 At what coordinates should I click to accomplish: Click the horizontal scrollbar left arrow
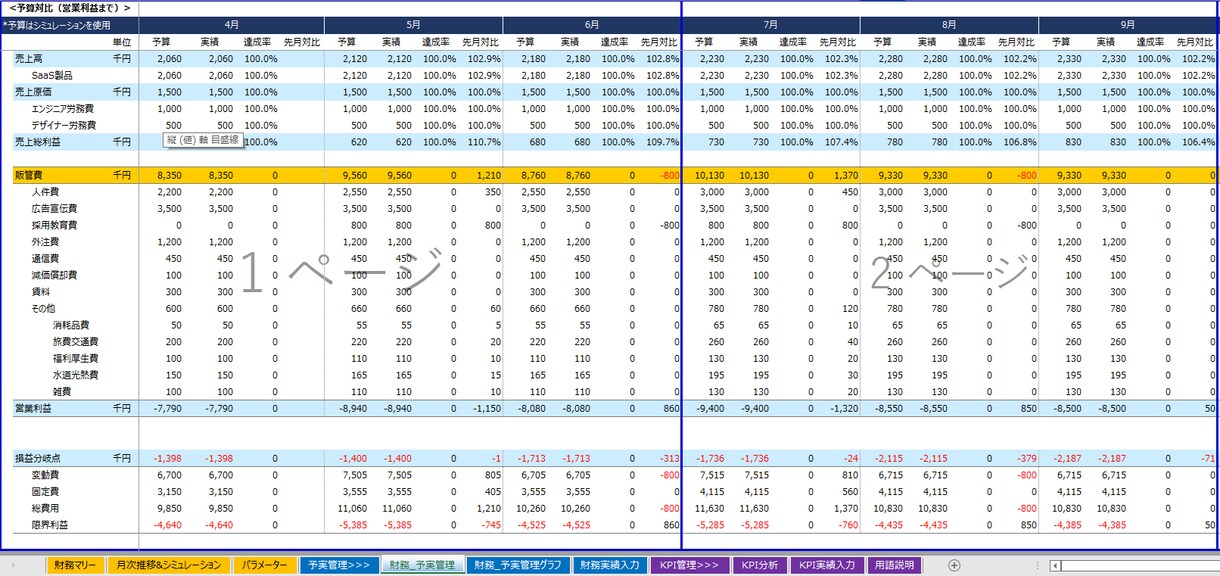(x=1056, y=565)
